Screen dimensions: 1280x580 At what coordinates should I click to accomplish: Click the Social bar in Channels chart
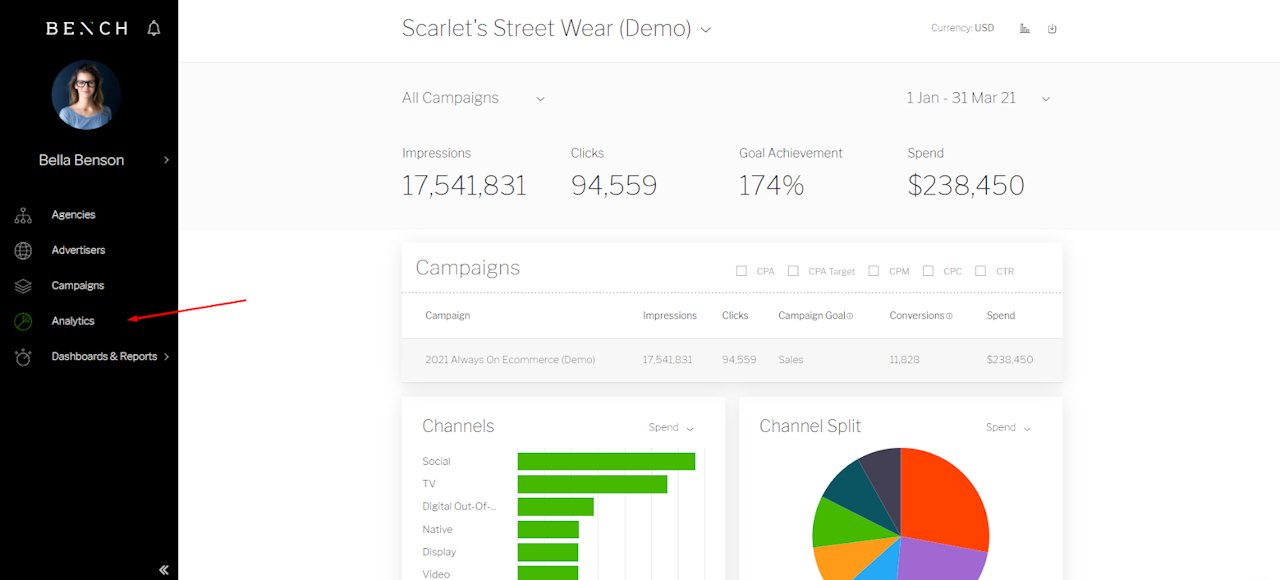coord(606,461)
